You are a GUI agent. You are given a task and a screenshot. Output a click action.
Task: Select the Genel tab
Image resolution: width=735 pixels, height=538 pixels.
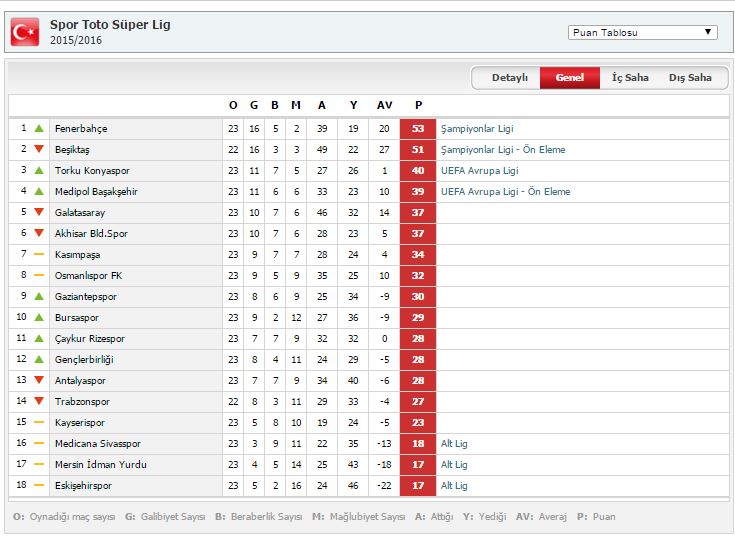(x=570, y=78)
